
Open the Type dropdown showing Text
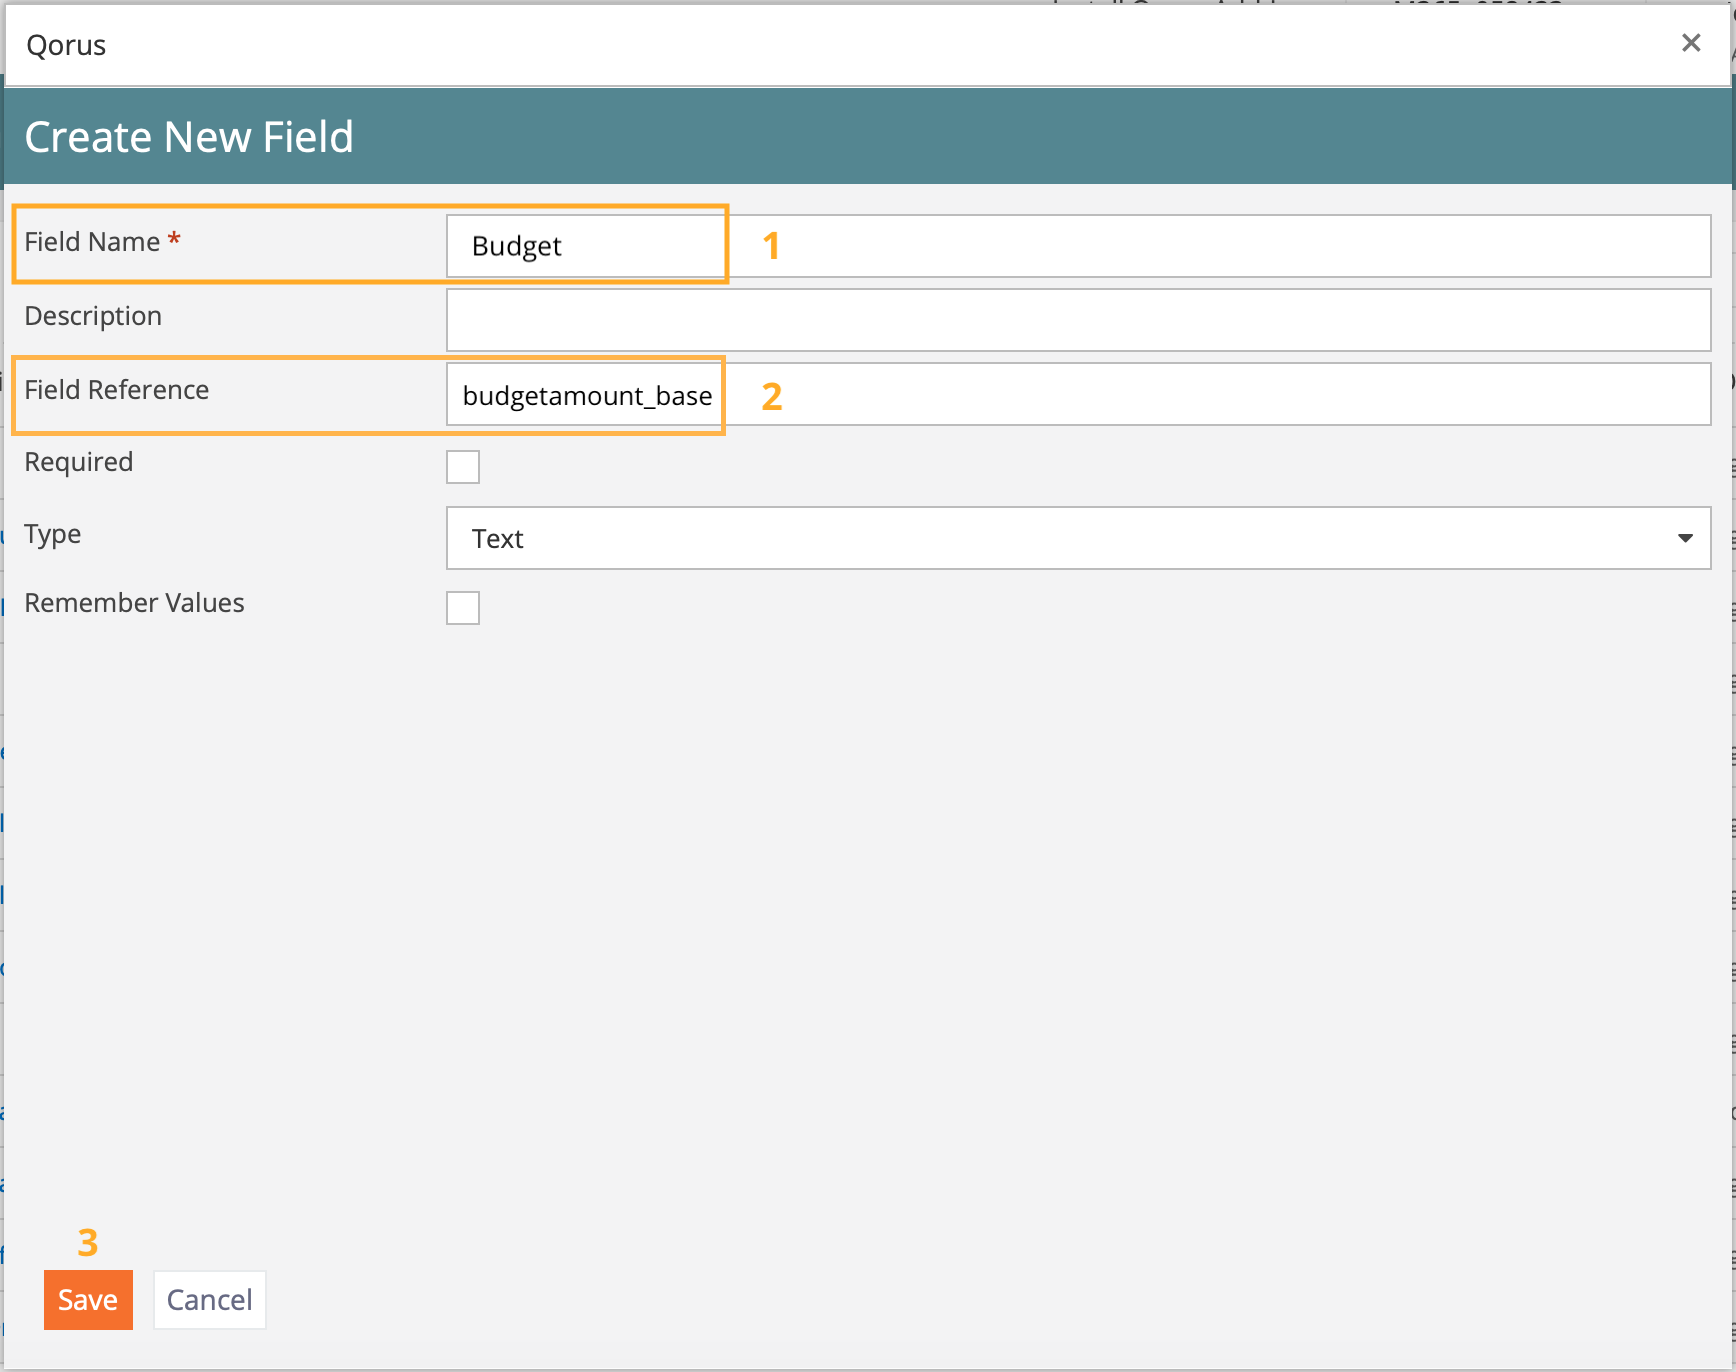point(1077,539)
